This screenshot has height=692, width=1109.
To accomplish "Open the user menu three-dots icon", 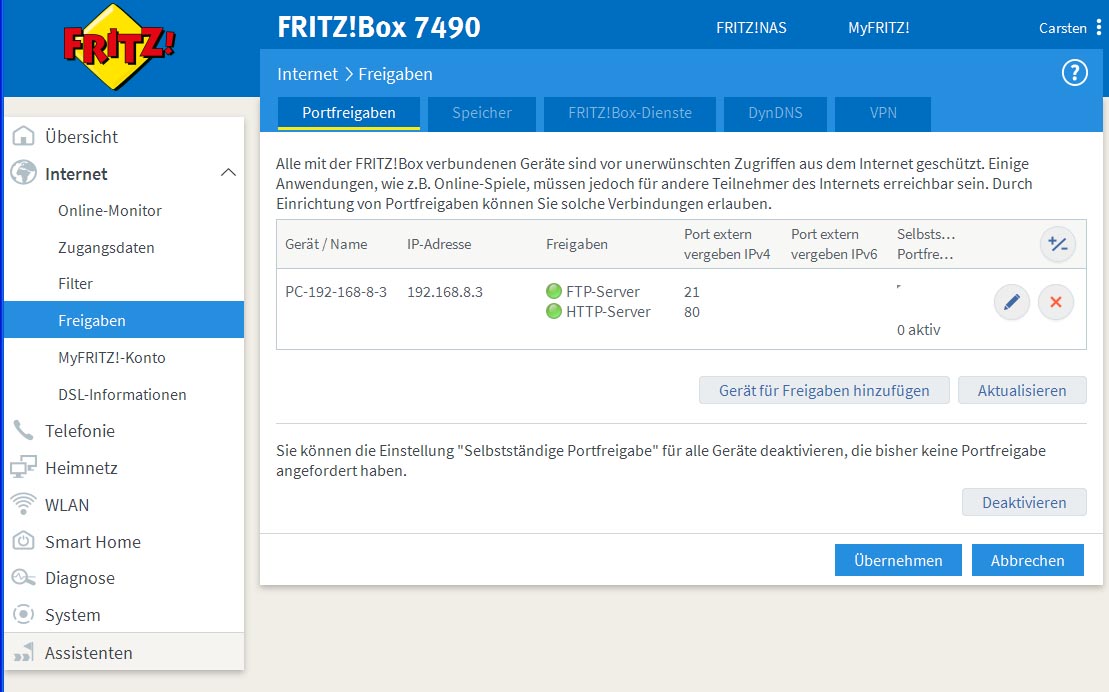I will tap(1098, 28).
